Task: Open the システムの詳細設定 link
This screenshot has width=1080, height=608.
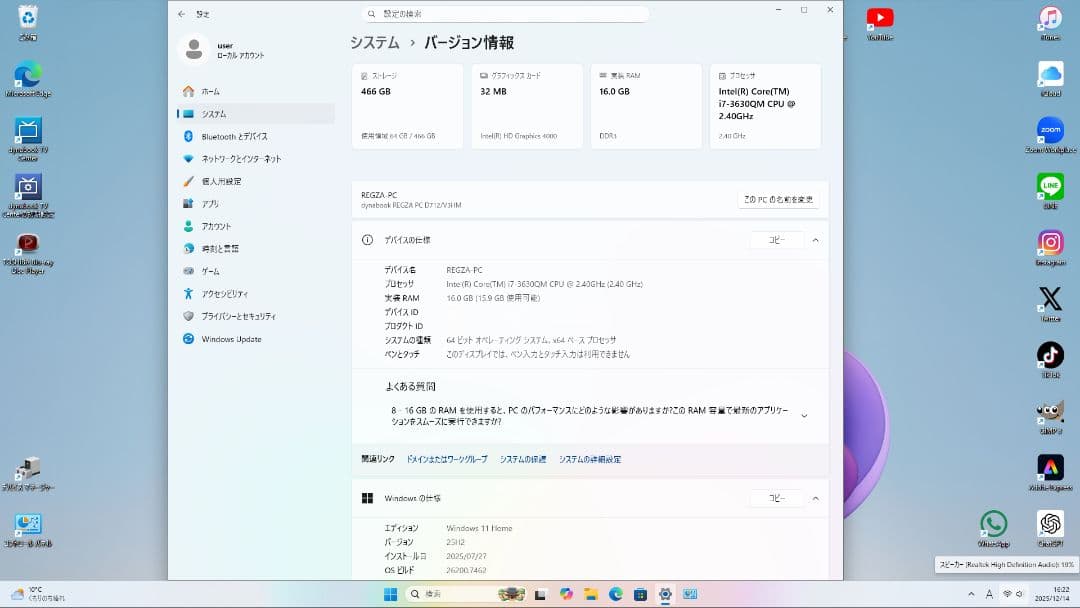Action: [x=589, y=460]
